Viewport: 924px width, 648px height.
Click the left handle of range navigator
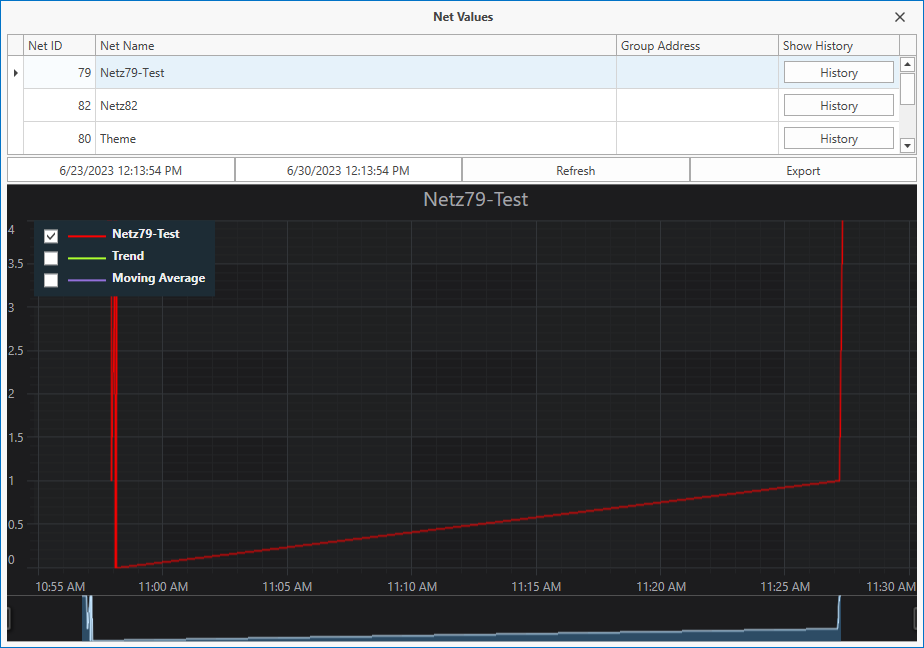pos(9,619)
